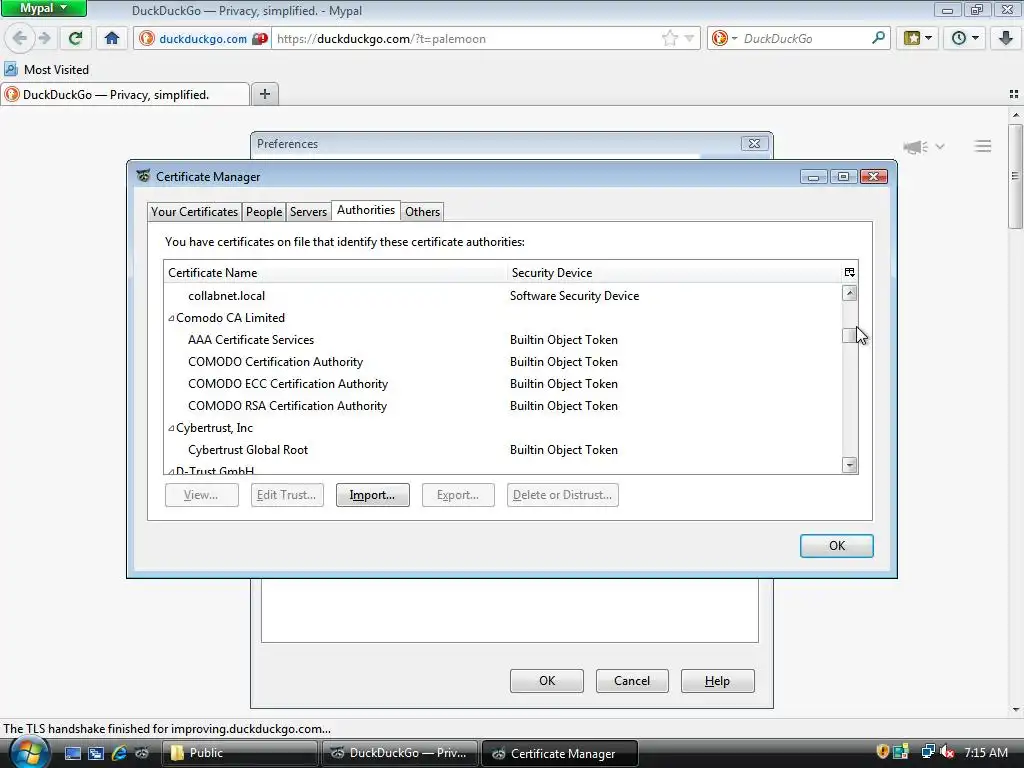Screen dimensions: 1024x768
Task: Click certificate list scroll down arrow
Action: pos(850,465)
